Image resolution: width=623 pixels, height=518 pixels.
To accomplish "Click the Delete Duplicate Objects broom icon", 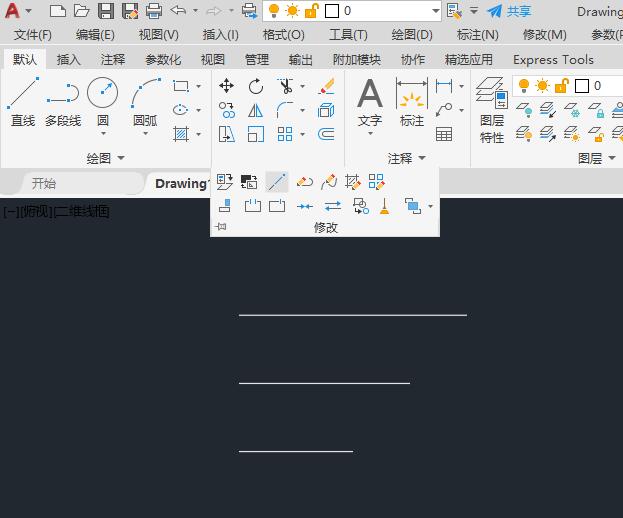I will pyautogui.click(x=385, y=206).
